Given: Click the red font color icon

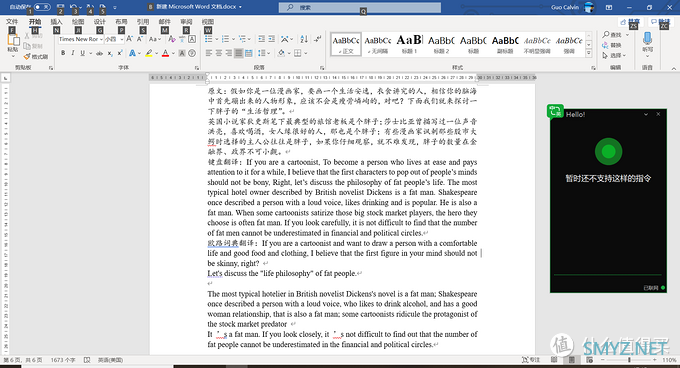Looking at the screenshot, I should (x=165, y=53).
